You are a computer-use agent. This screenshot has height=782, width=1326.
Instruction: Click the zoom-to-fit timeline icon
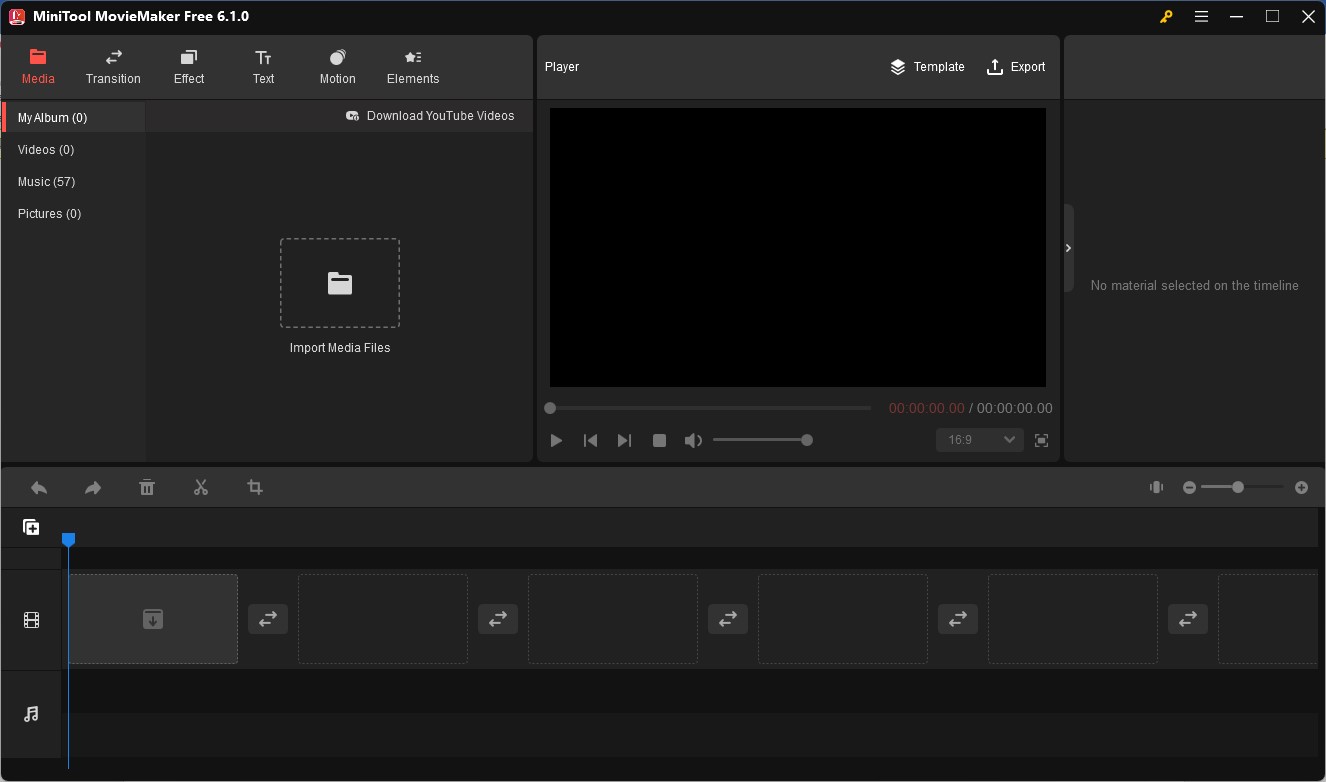click(1156, 488)
